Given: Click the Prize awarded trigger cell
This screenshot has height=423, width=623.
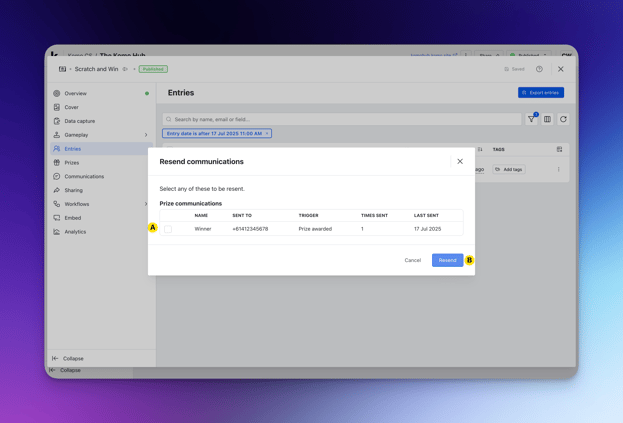Looking at the screenshot, I should (315, 229).
